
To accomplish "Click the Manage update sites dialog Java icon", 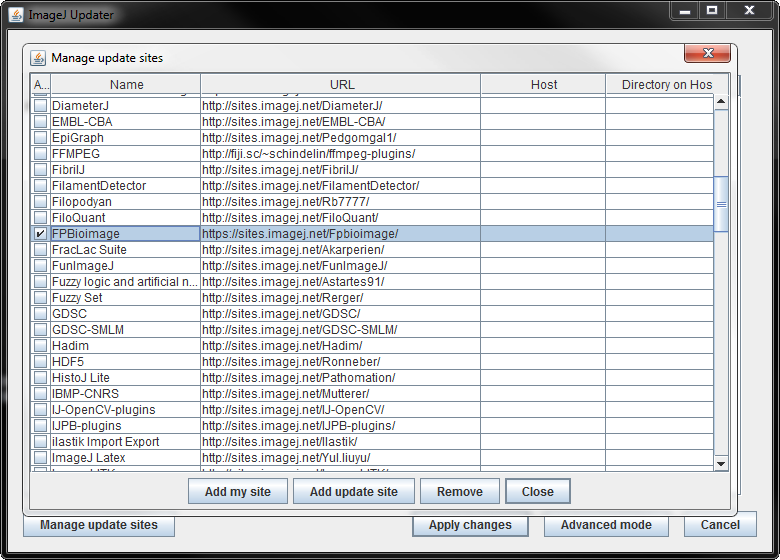I will tap(38, 58).
